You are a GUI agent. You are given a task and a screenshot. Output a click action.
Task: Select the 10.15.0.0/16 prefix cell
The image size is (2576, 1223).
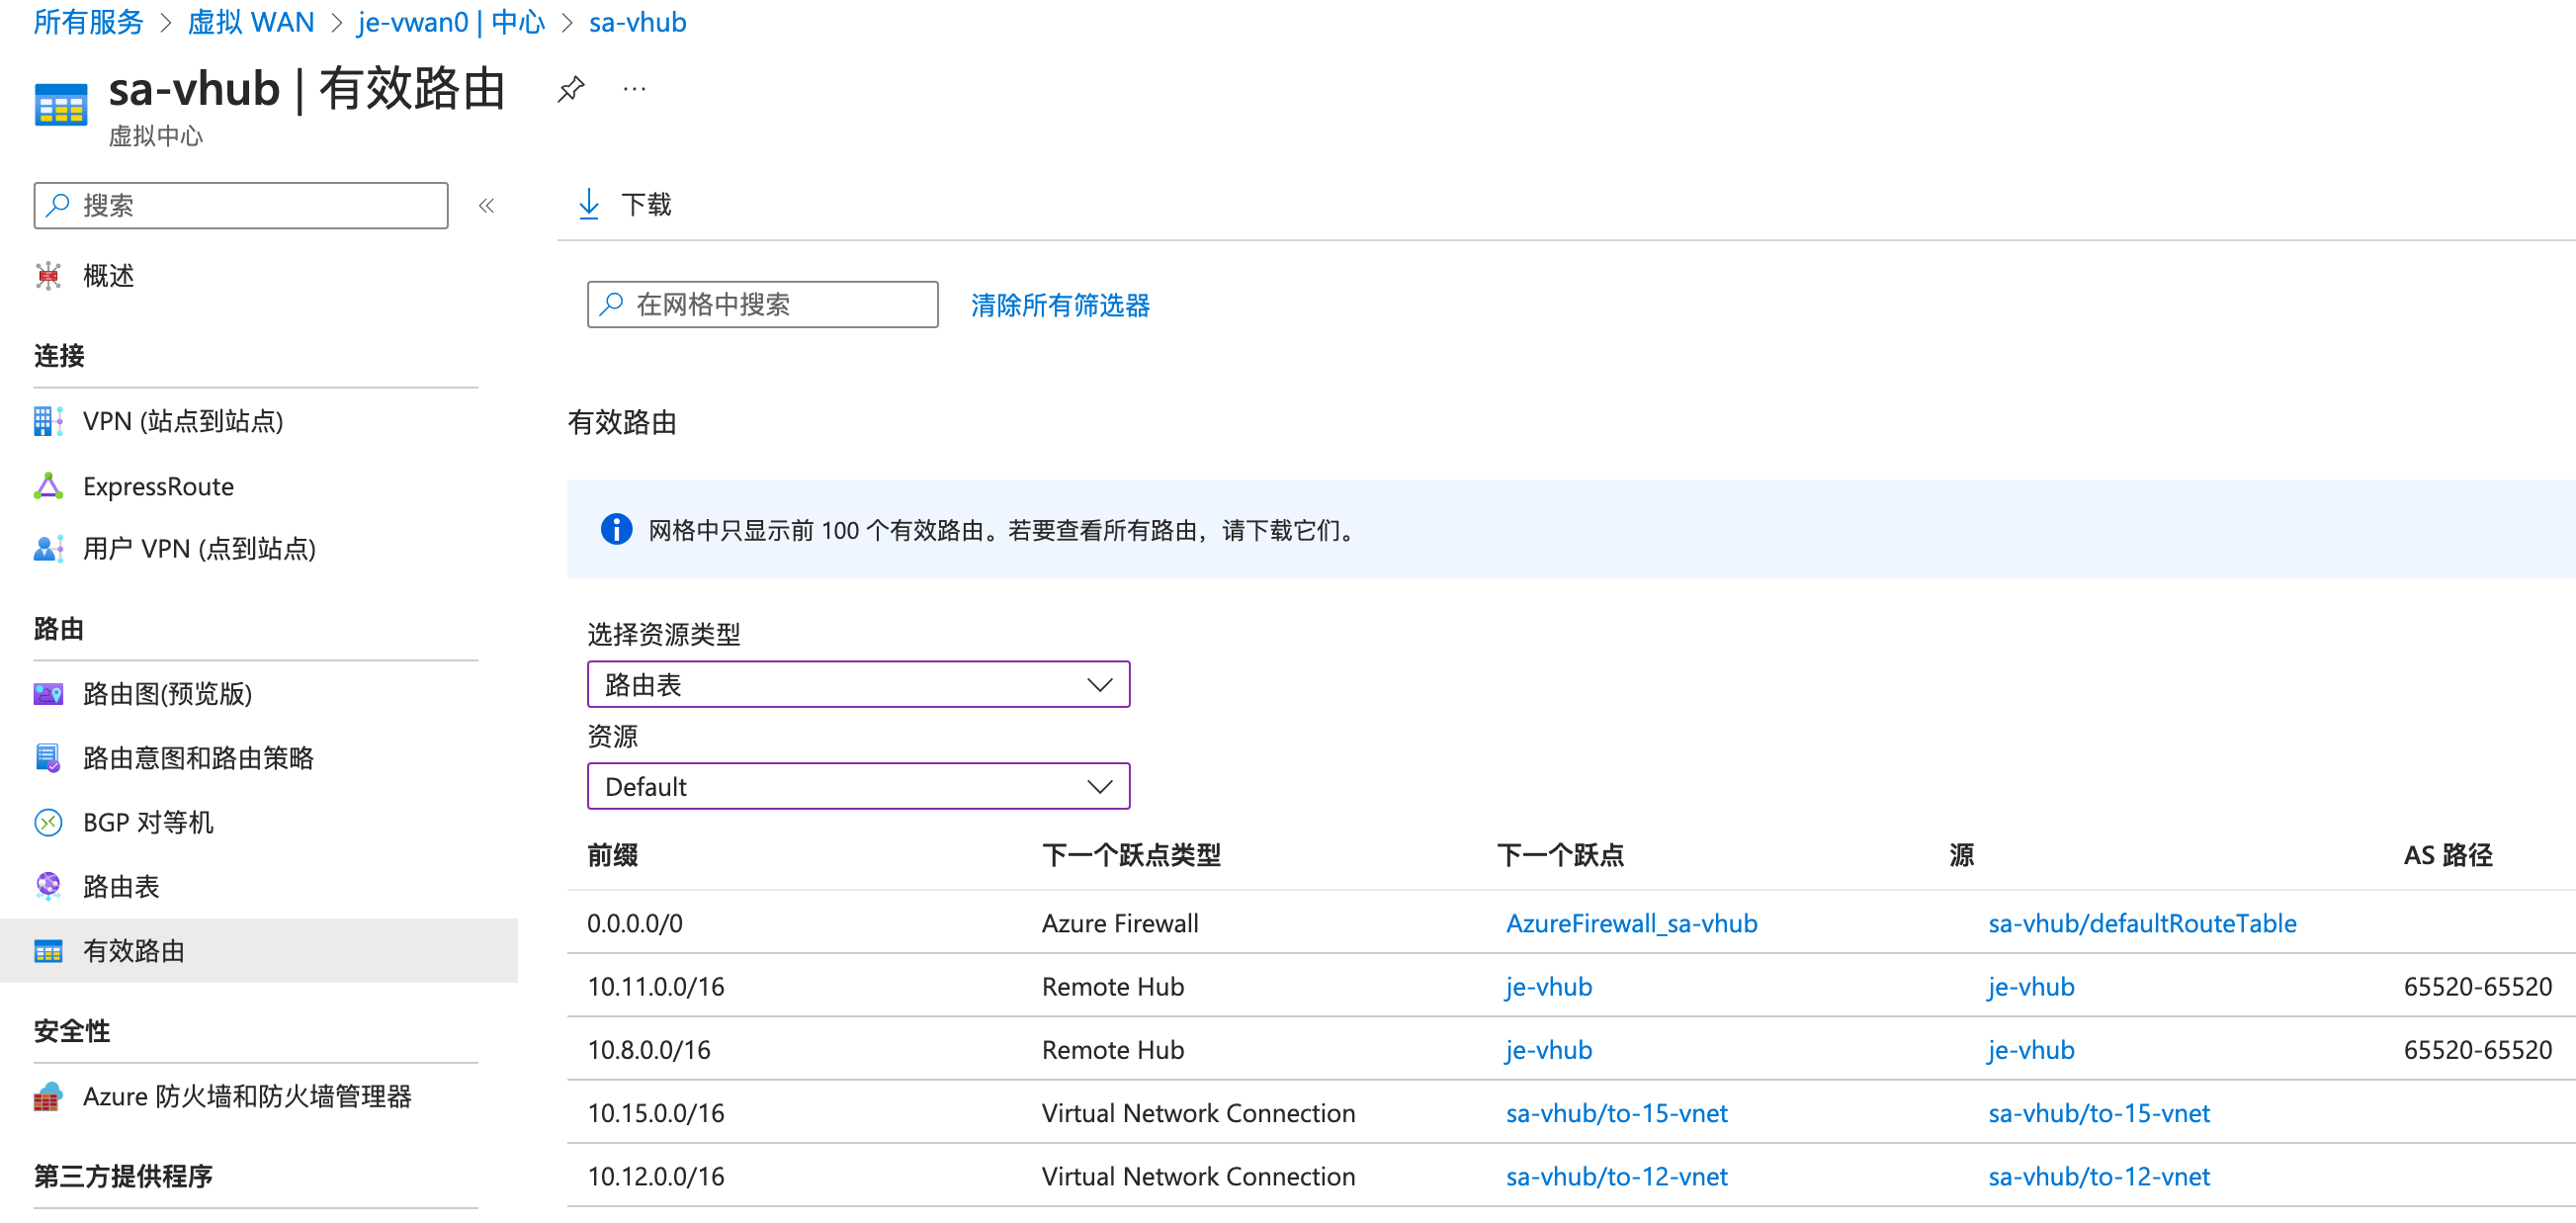click(656, 1114)
